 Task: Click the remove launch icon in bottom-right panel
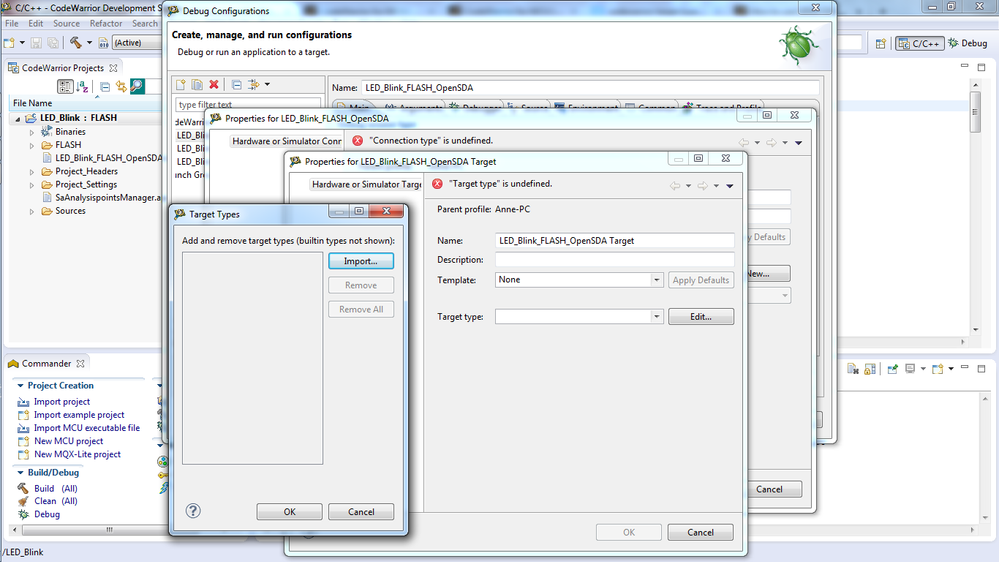(853, 369)
